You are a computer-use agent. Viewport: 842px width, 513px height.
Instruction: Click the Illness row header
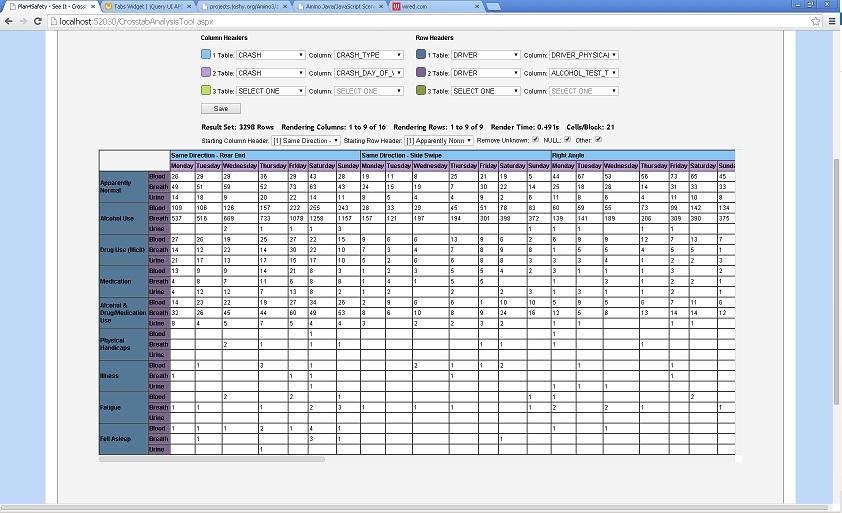(124, 375)
